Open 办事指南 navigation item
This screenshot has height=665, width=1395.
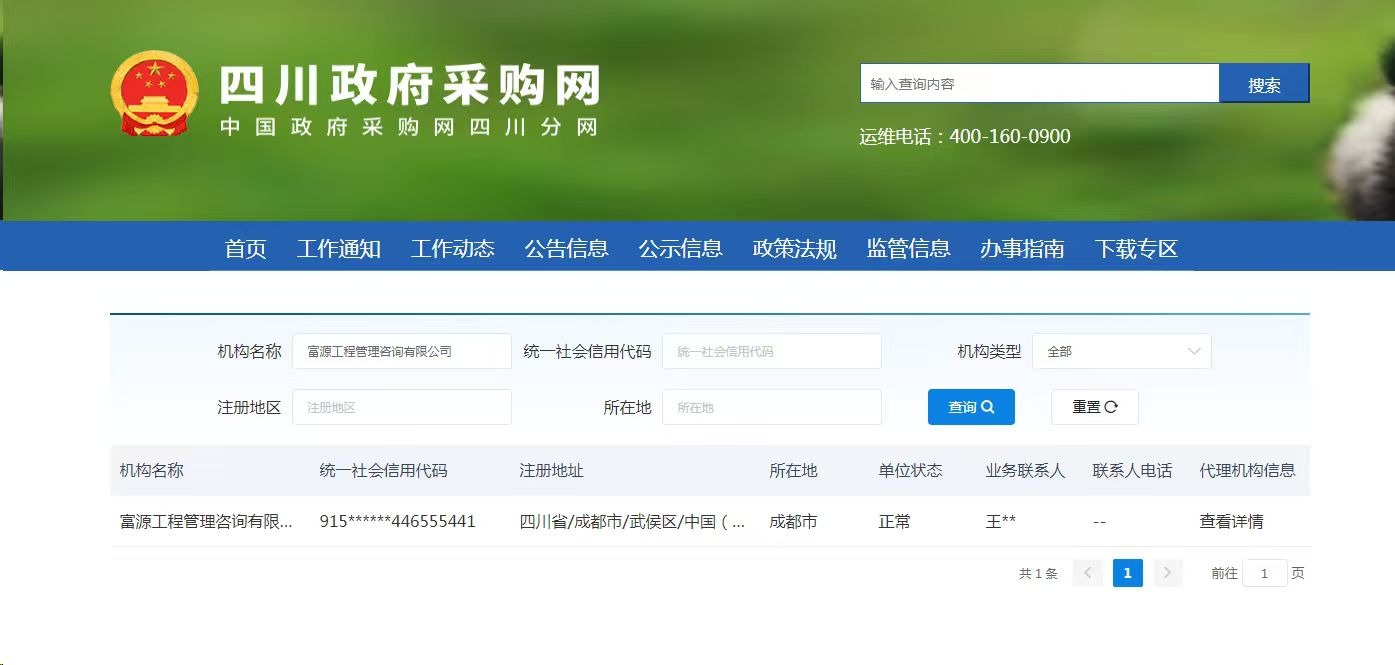[1022, 248]
